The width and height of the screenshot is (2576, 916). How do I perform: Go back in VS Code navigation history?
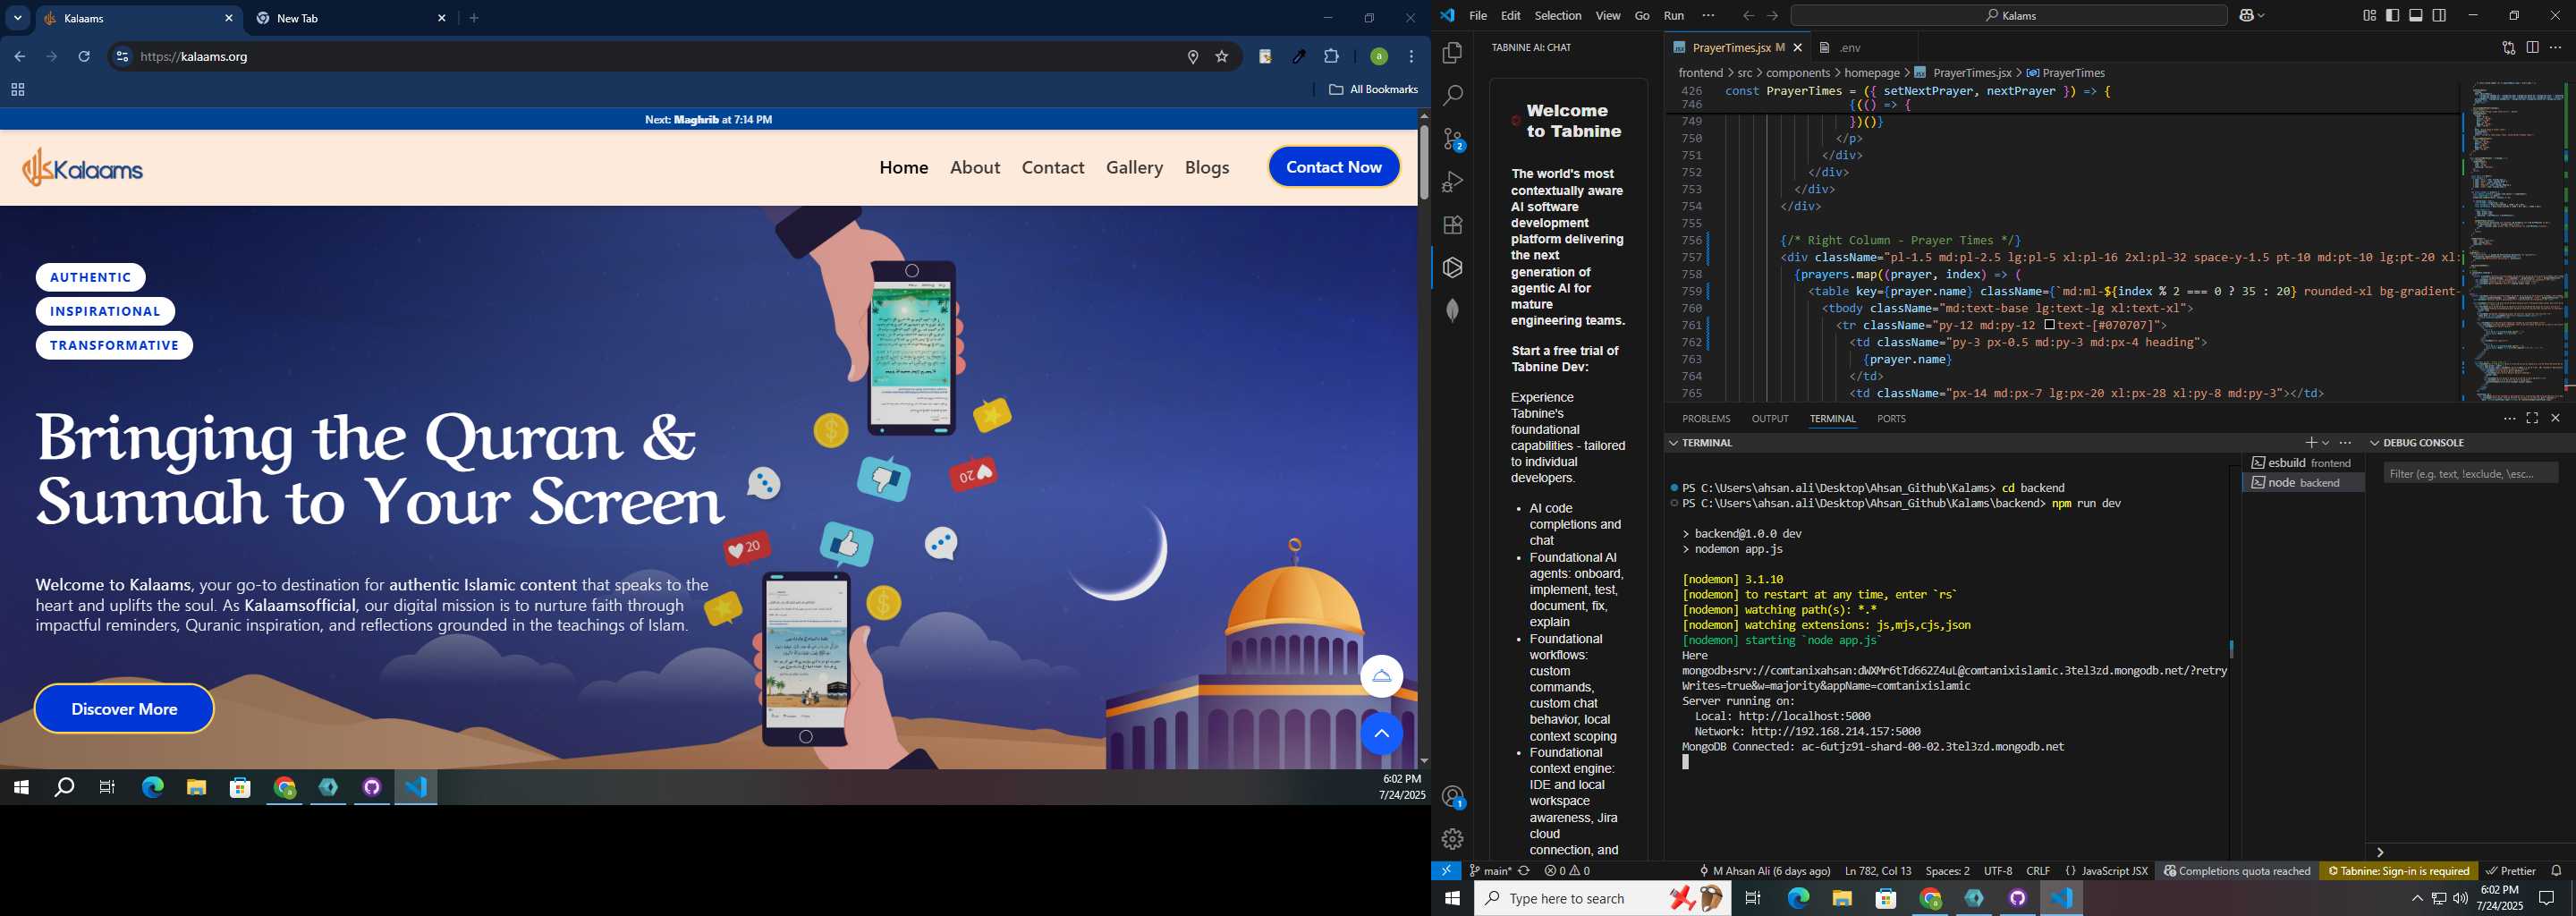coord(1747,16)
